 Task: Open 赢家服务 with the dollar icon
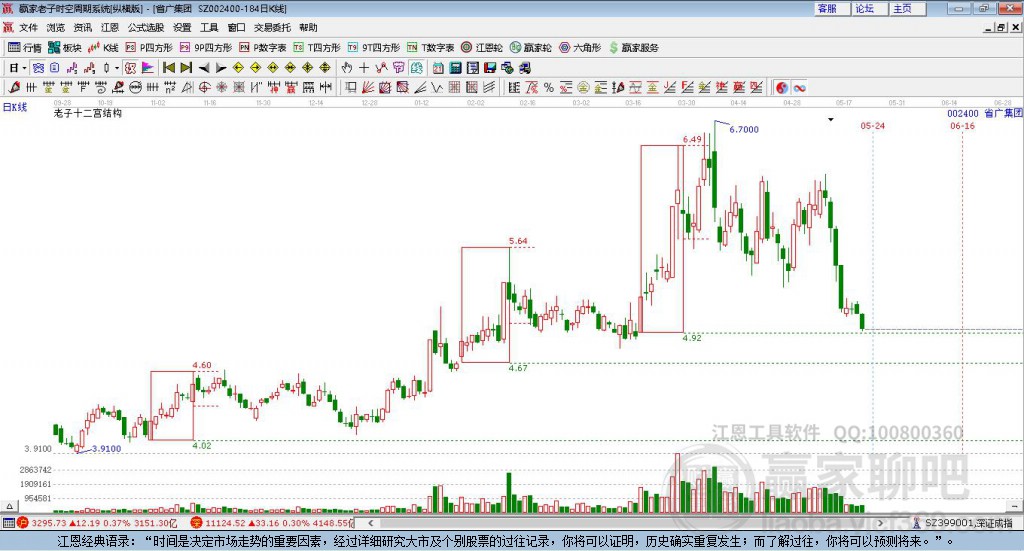point(633,48)
